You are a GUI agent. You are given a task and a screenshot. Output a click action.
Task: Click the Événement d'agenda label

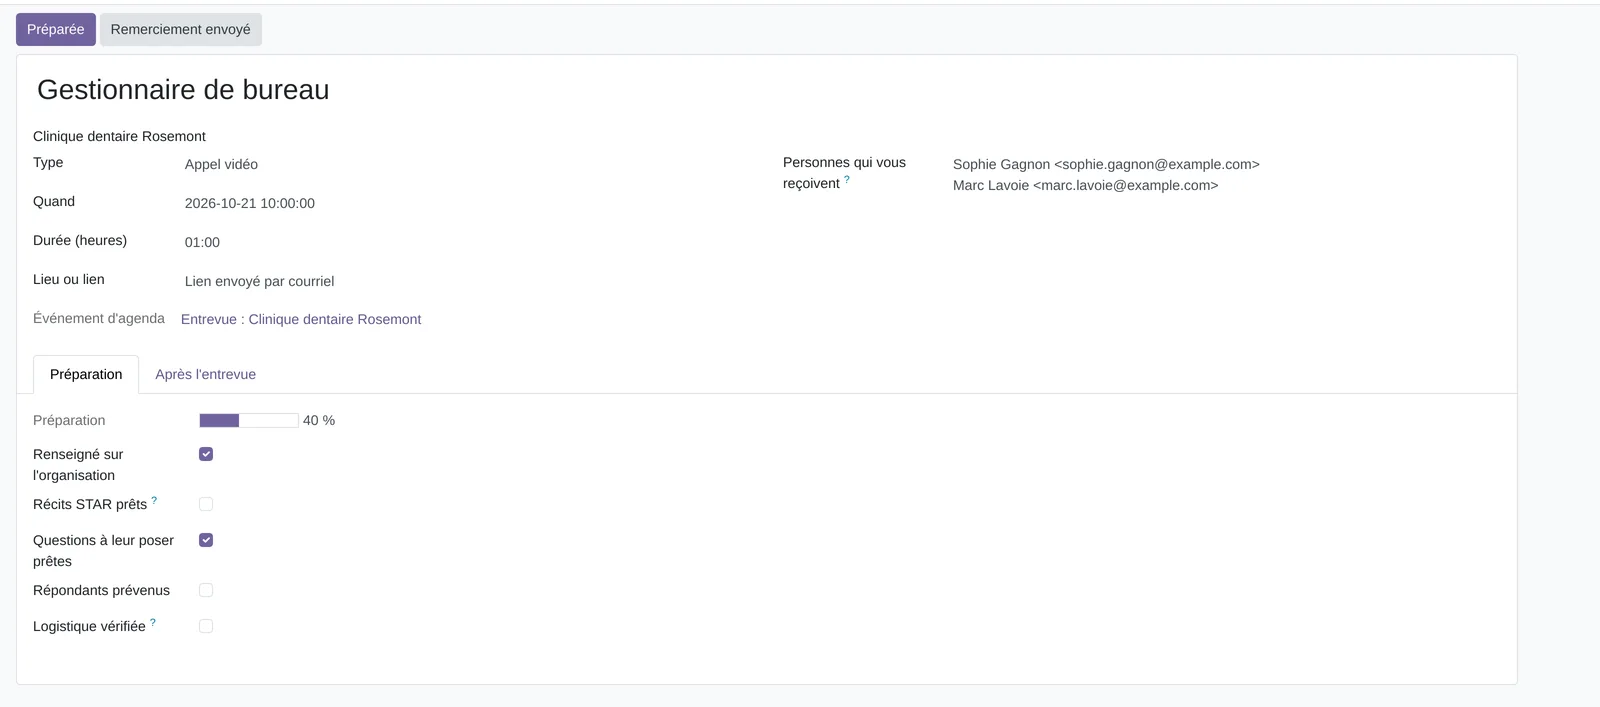[99, 318]
